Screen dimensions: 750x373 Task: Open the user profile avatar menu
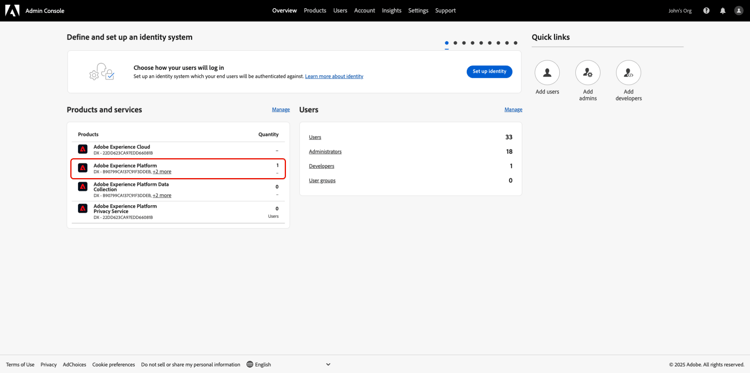point(739,11)
